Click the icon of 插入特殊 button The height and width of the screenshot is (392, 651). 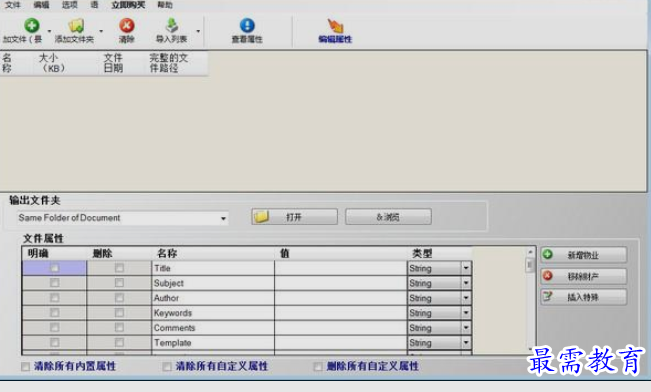click(548, 296)
